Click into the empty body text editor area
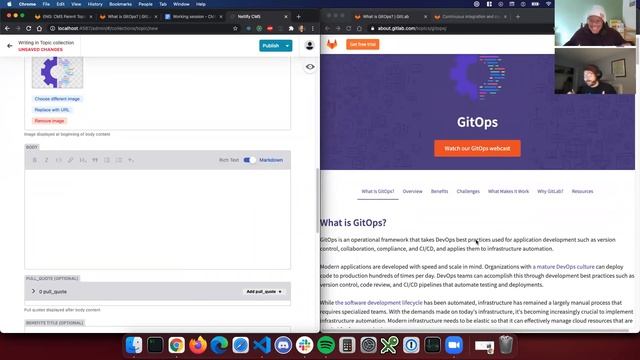 tap(158, 219)
